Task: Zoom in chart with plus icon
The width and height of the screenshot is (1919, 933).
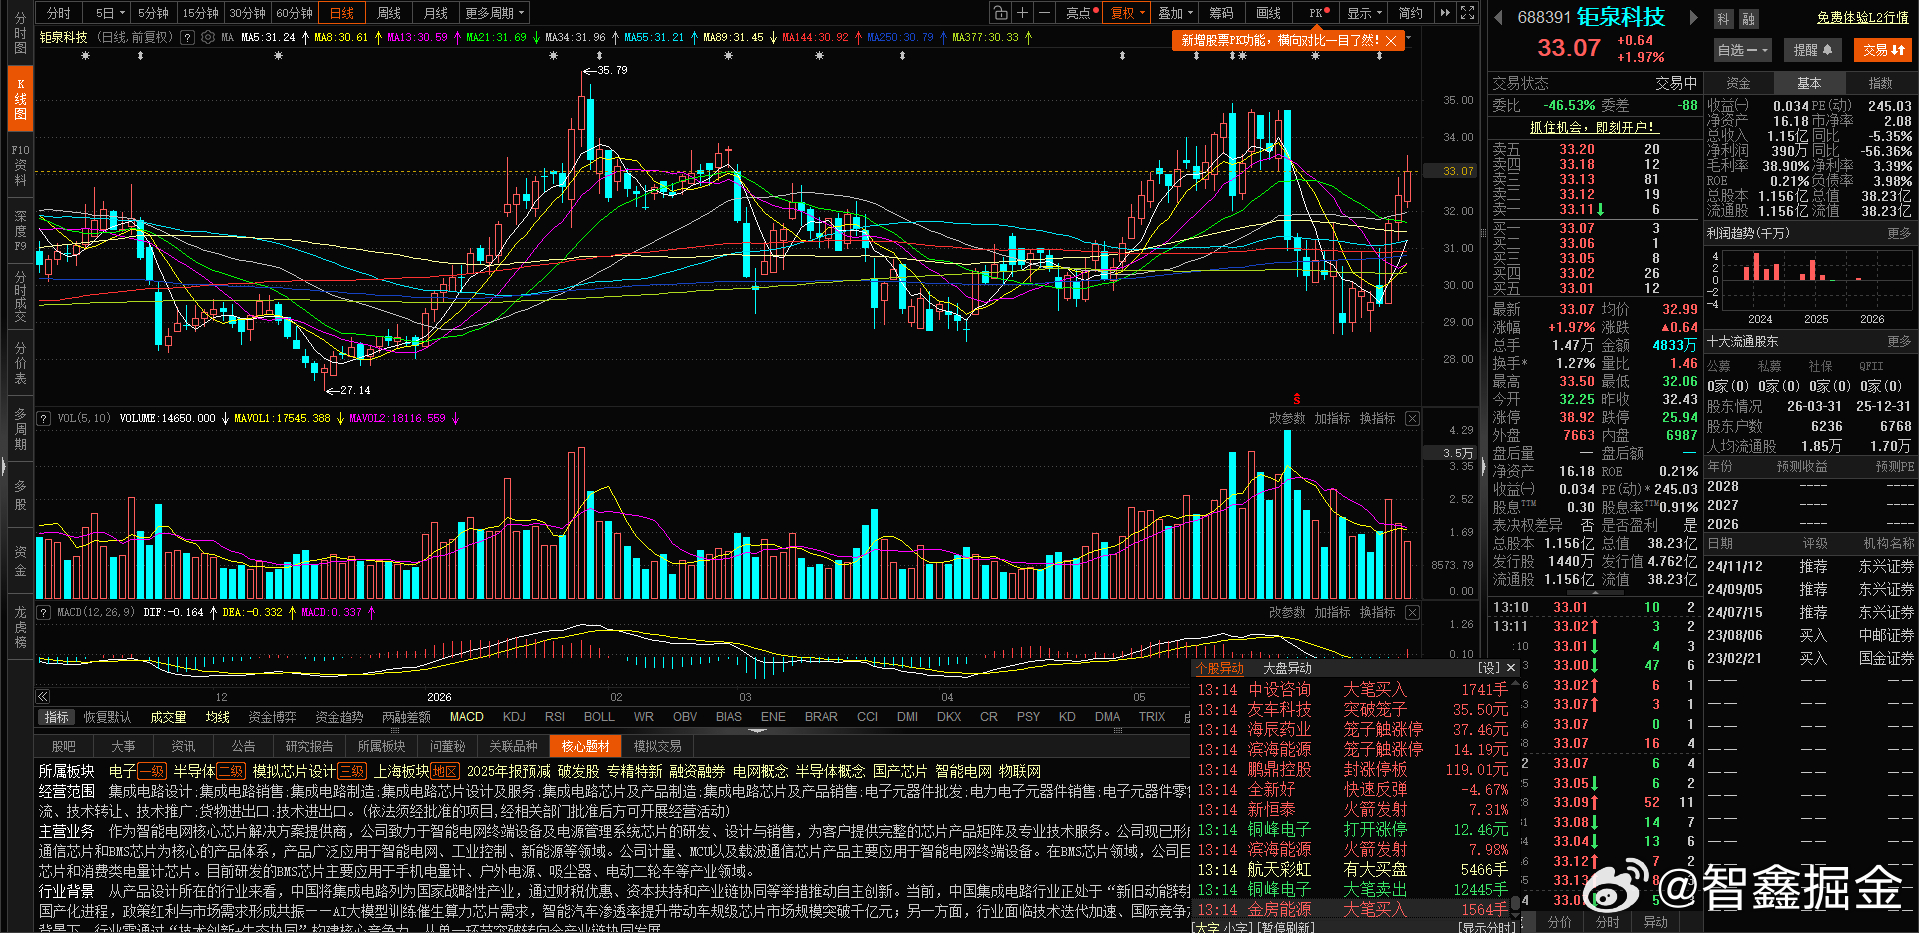Action: pos(1022,13)
